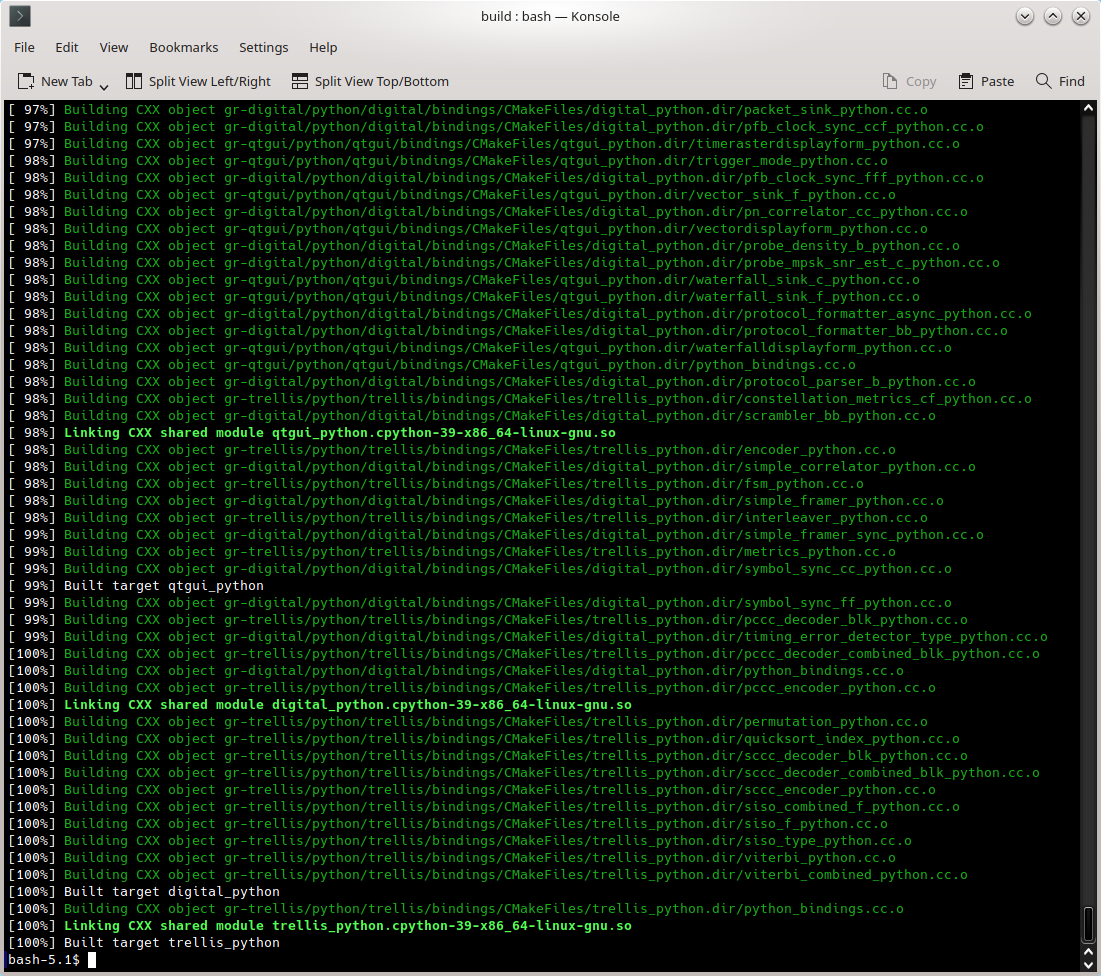Open the Bookmarks menu
Screen dimensions: 1101x976
(x=184, y=47)
